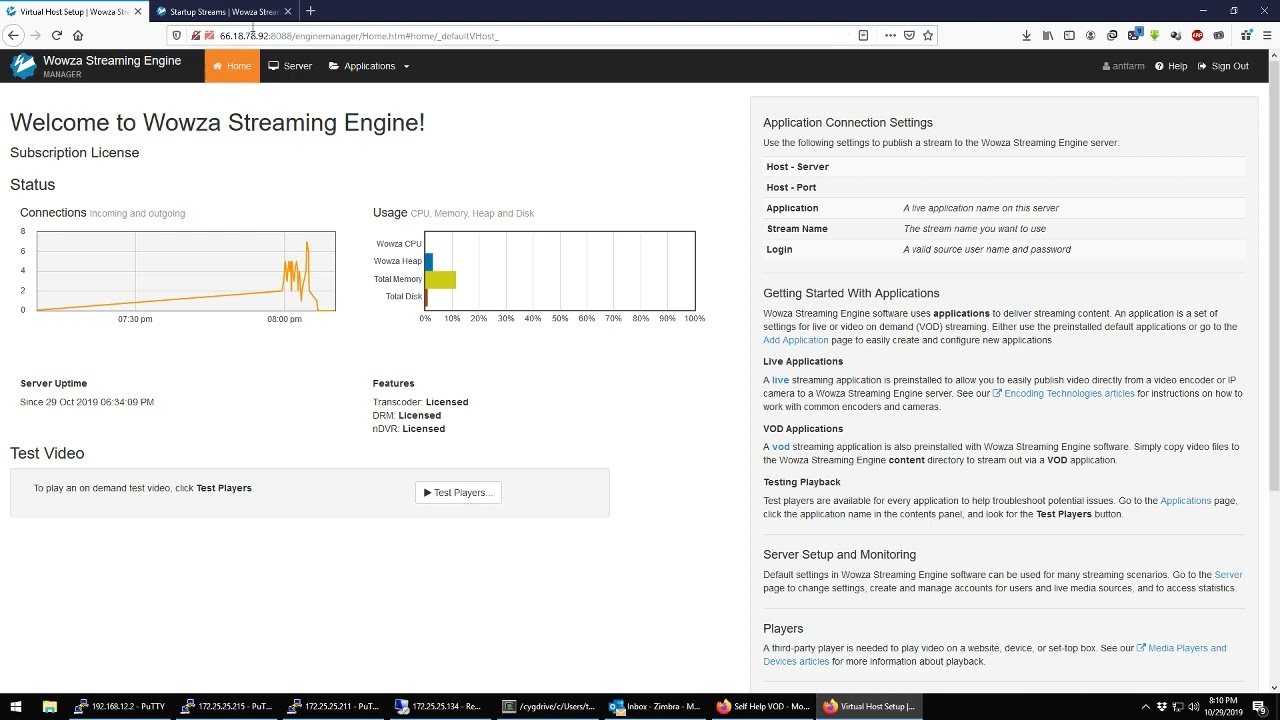Image resolution: width=1280 pixels, height=720 pixels.
Task: Click the red ABP adblock icon
Action: 1197,35
